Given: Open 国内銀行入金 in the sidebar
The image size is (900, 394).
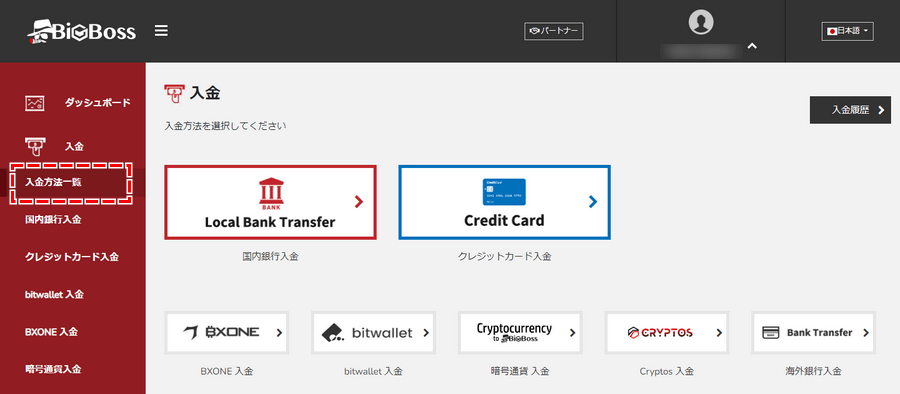Looking at the screenshot, I should [53, 219].
